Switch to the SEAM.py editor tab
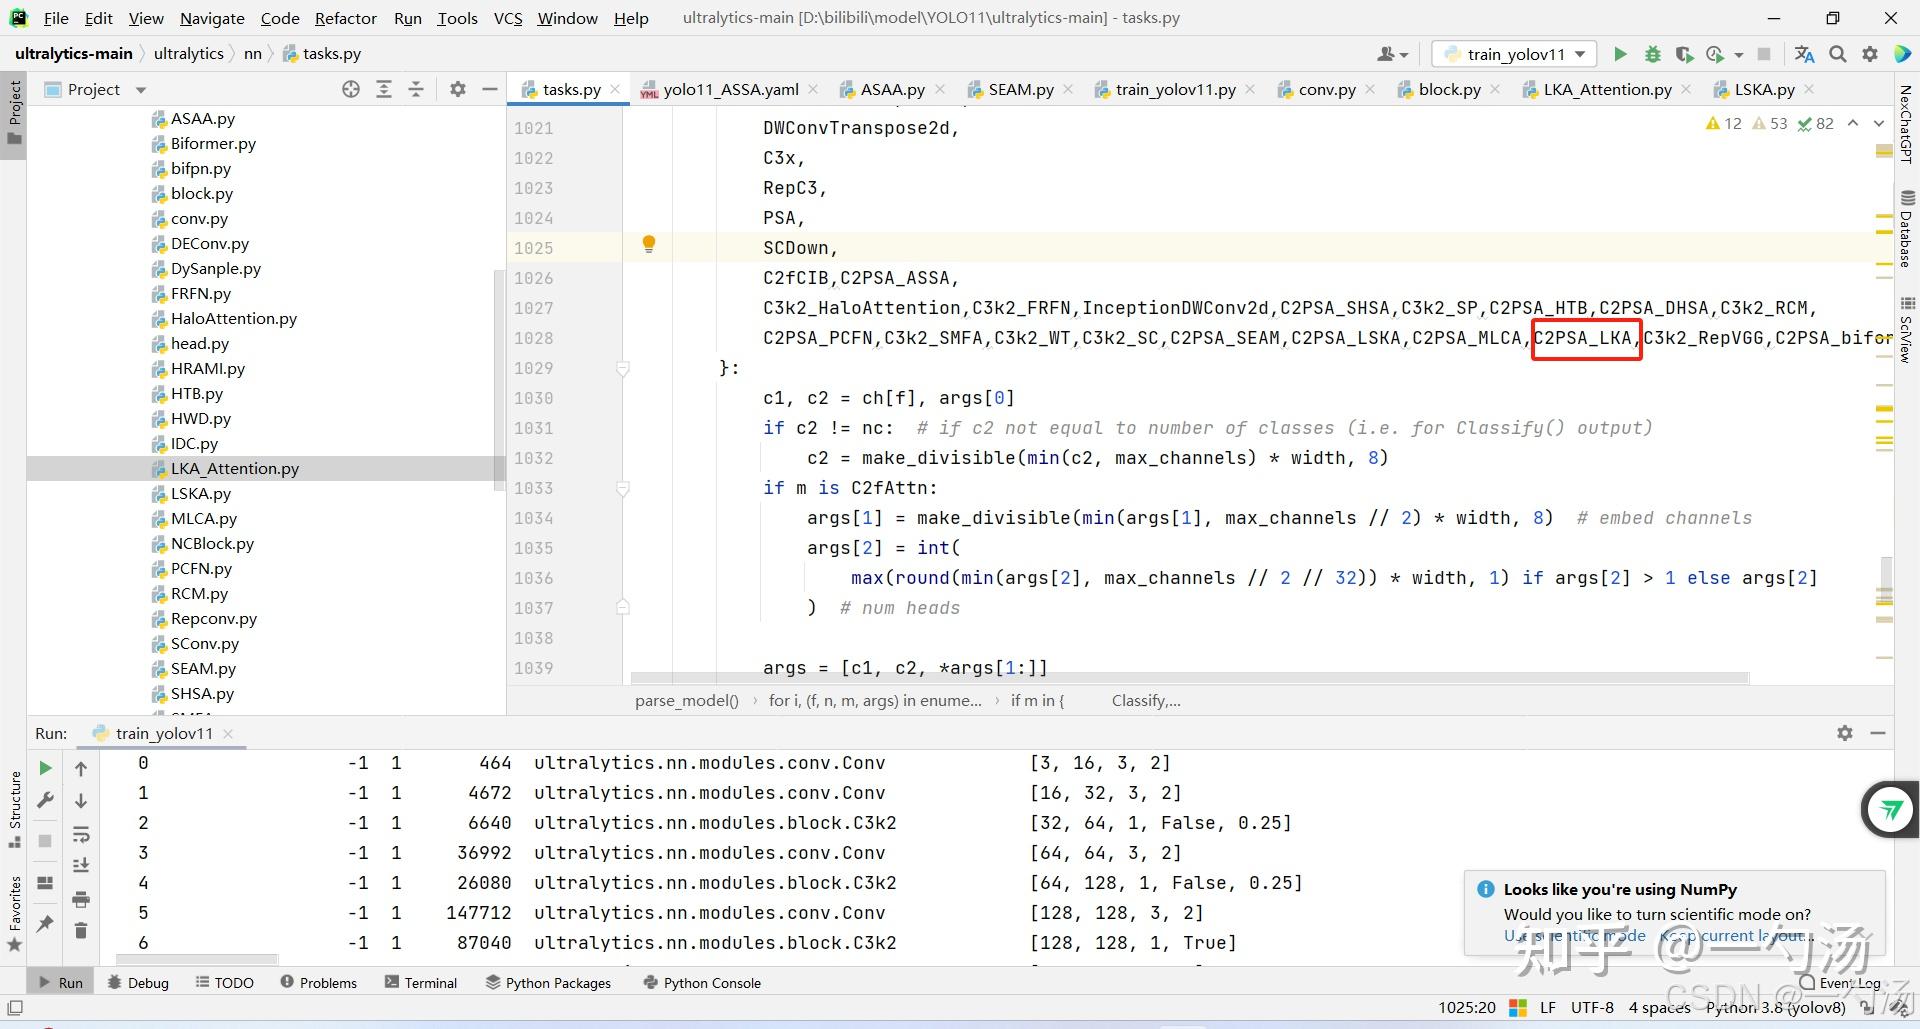The width and height of the screenshot is (1920, 1029). pyautogui.click(x=1018, y=89)
